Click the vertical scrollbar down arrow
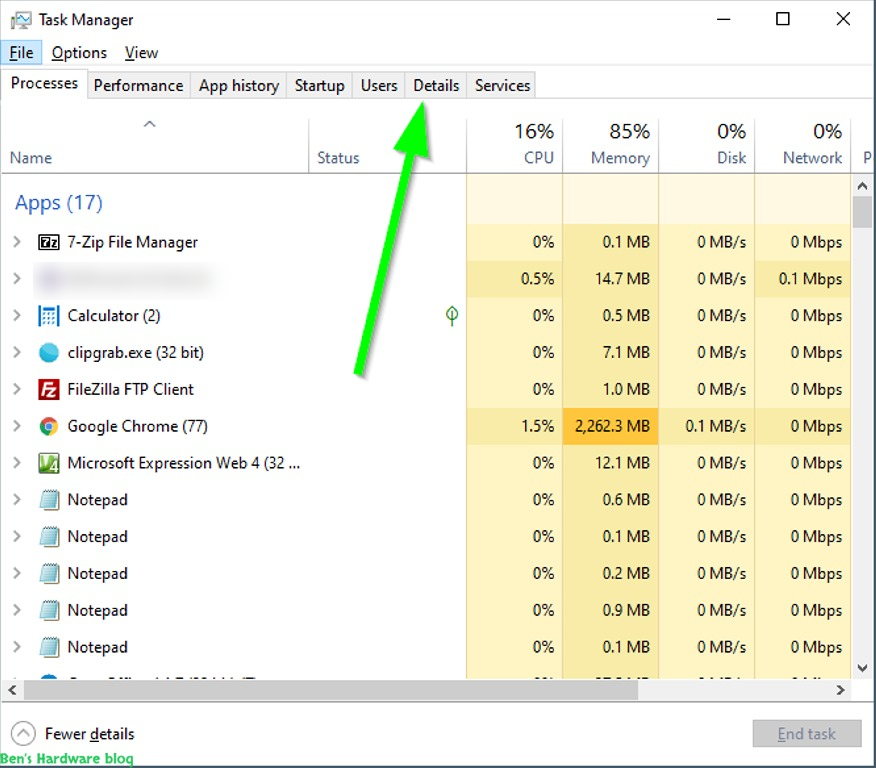The height and width of the screenshot is (768, 876). pyautogui.click(x=862, y=668)
